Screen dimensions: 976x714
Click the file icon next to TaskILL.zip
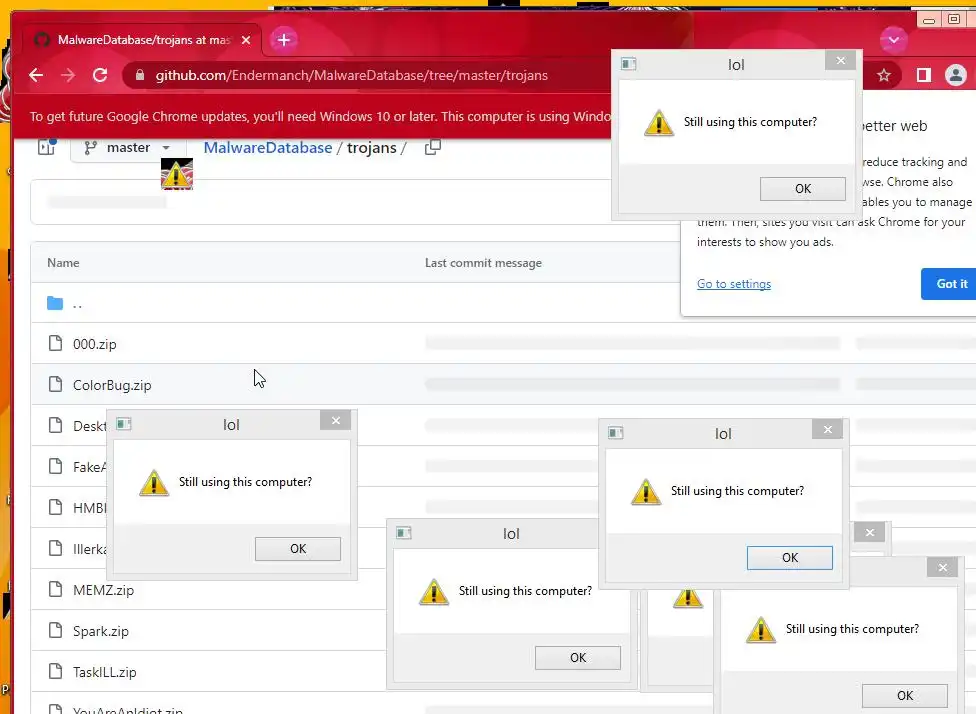point(55,672)
